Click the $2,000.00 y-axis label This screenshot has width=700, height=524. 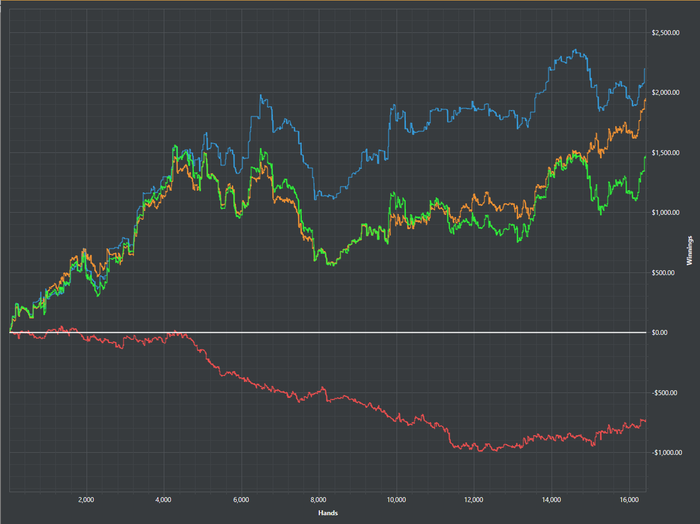tap(666, 92)
